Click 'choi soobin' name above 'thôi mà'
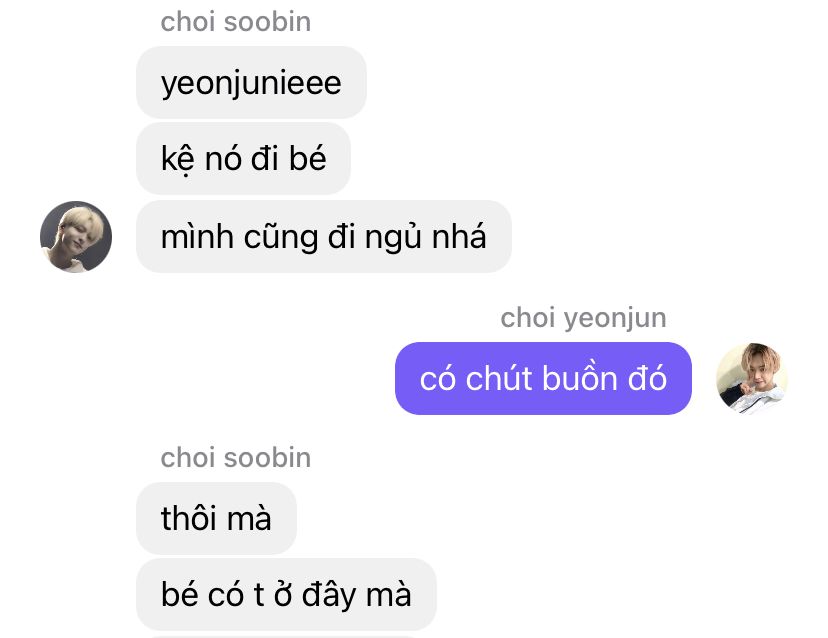 (236, 457)
